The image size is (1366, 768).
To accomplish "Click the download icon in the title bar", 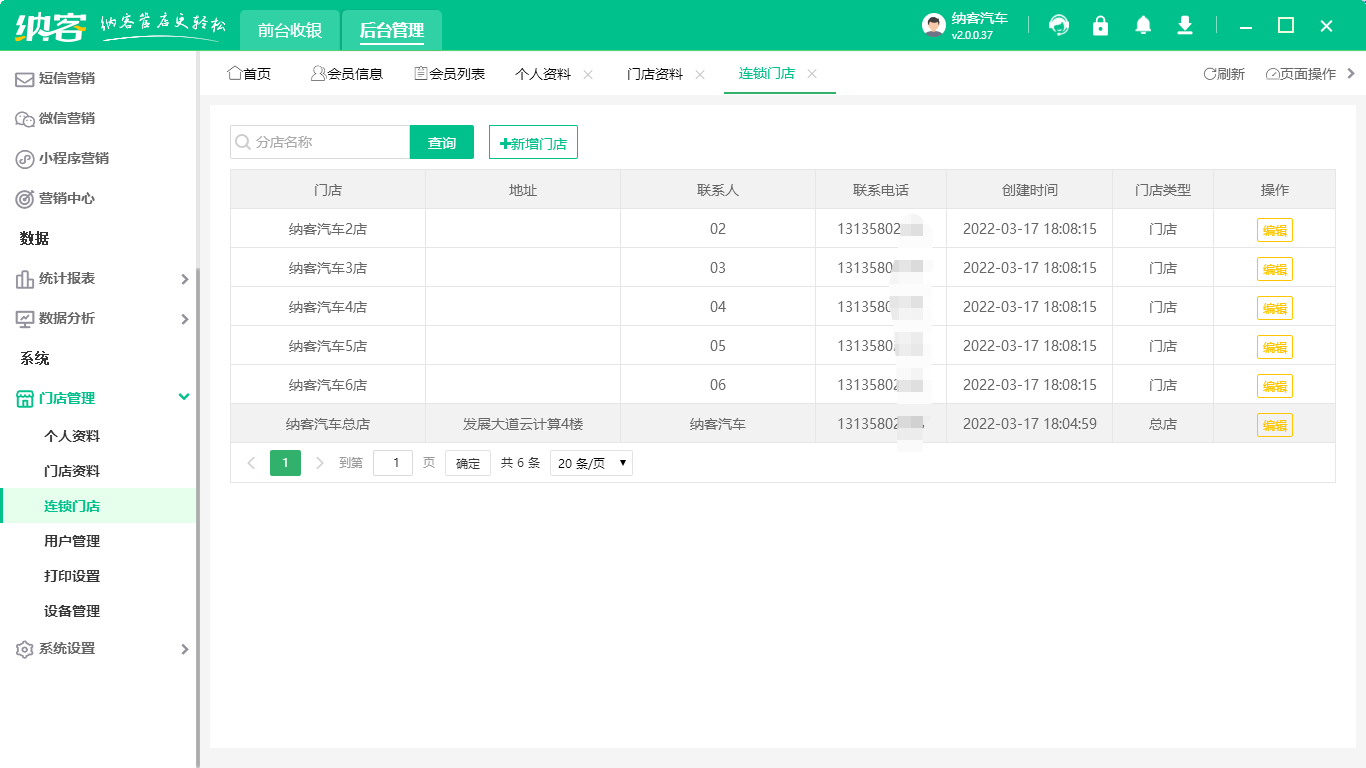I will tap(1184, 25).
